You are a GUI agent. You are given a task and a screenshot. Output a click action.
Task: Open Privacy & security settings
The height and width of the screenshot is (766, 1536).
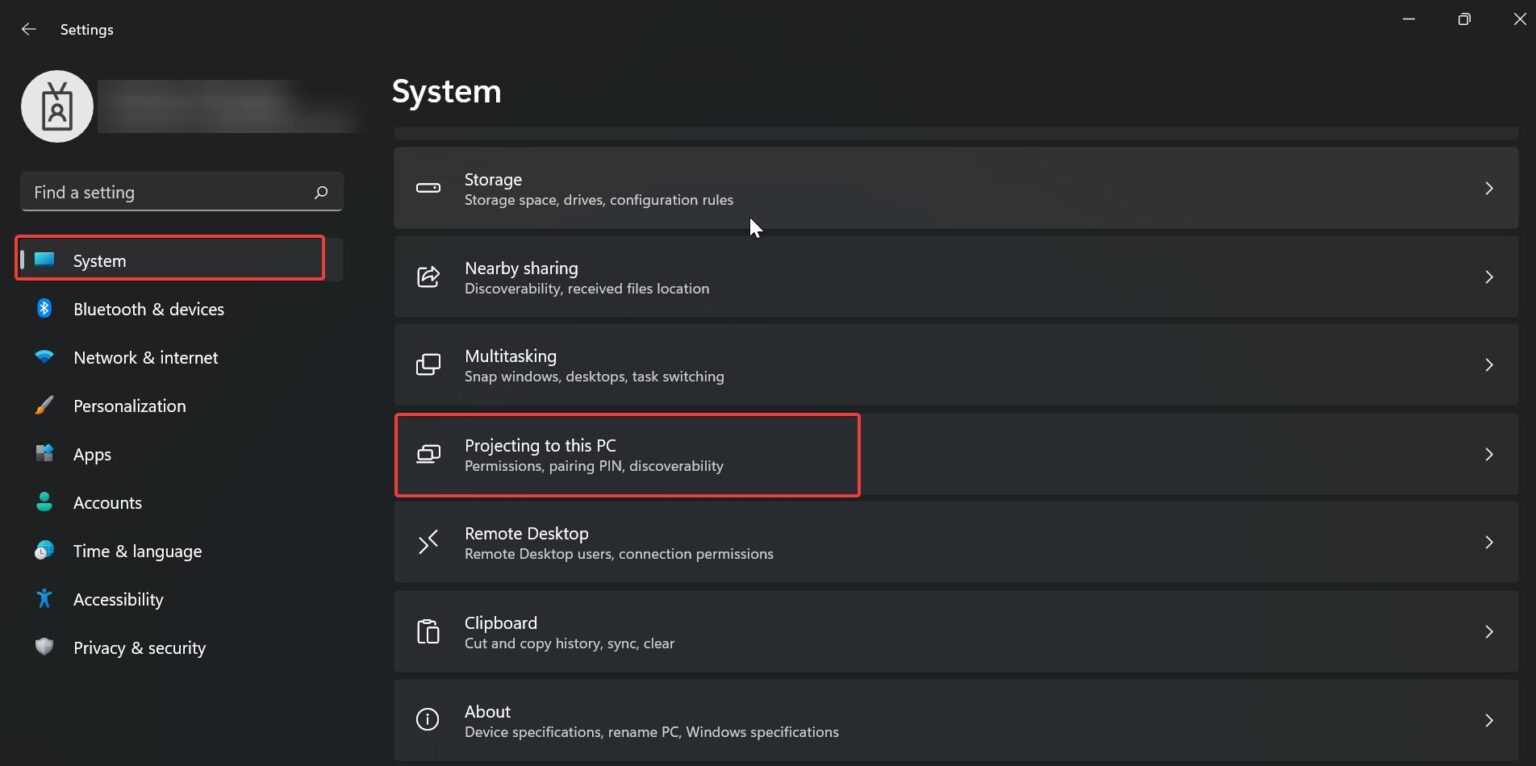[139, 647]
